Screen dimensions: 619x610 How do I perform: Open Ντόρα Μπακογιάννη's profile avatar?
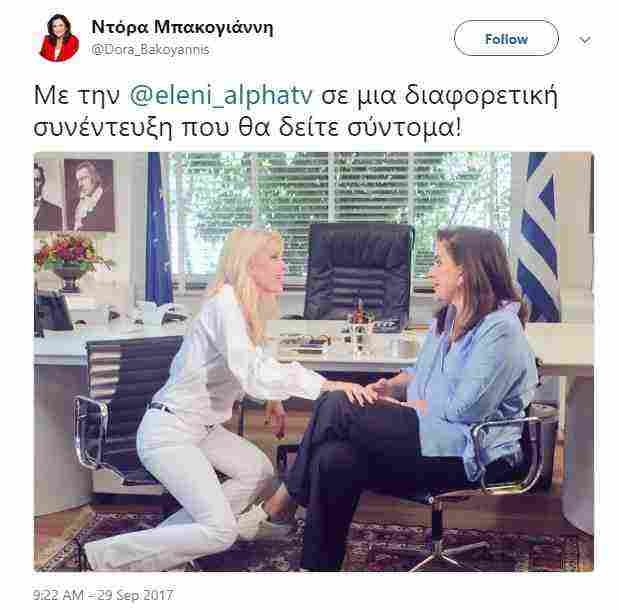click(x=59, y=38)
